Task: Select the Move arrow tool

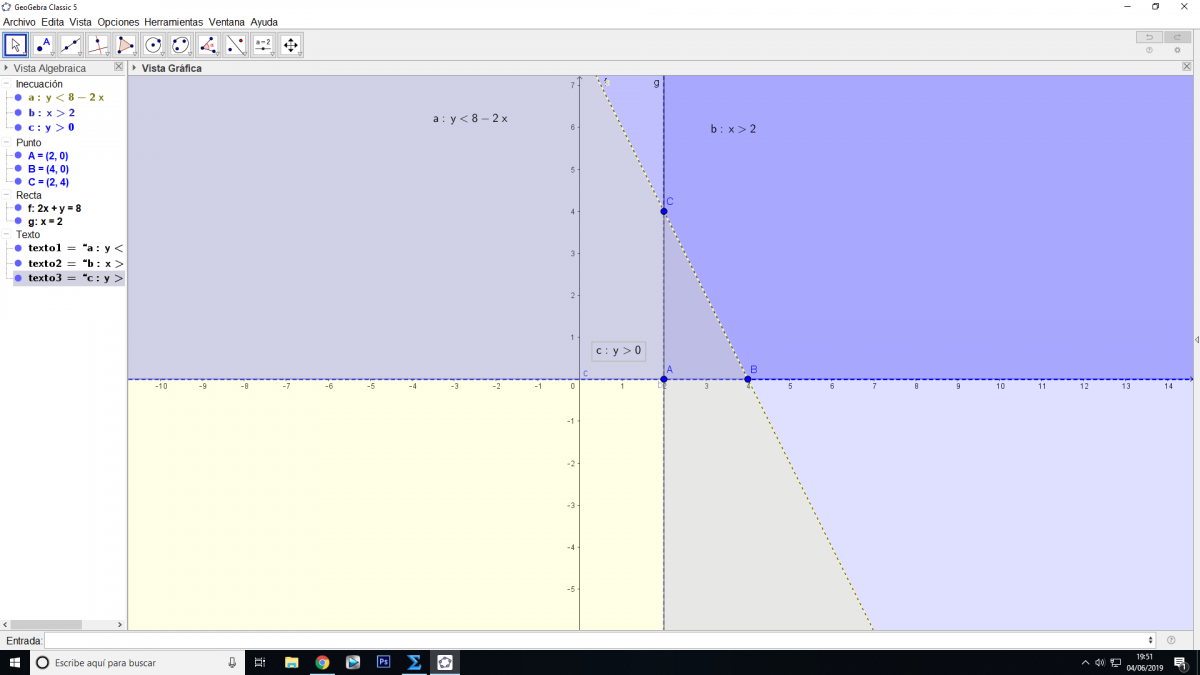Action: click(15, 45)
